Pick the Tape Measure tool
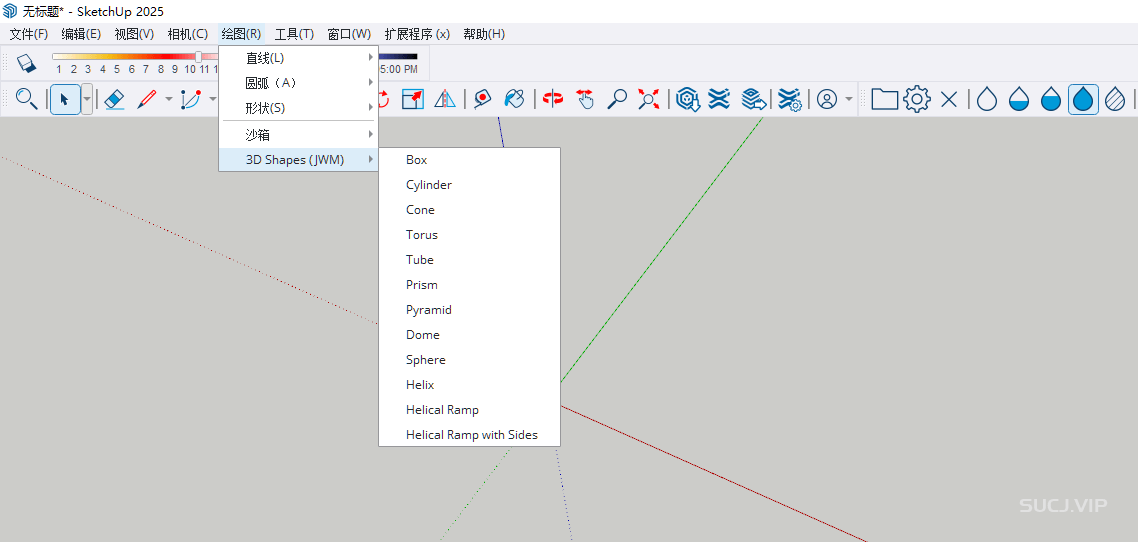This screenshot has width=1138, height=542. (482, 99)
